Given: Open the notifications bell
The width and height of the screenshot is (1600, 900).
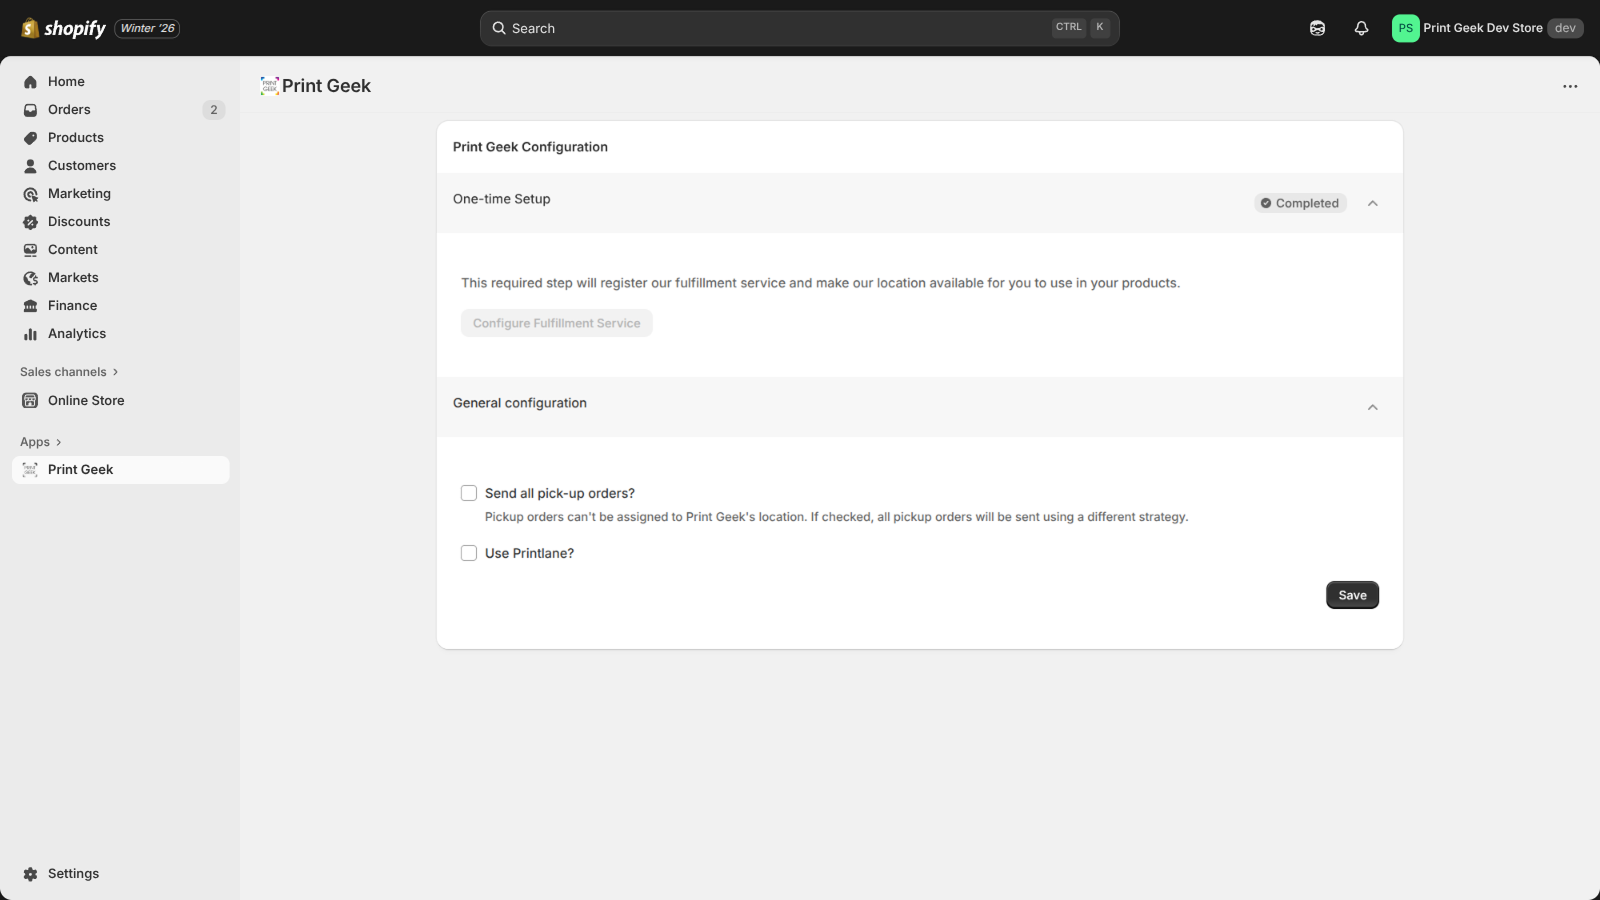Looking at the screenshot, I should click(1361, 28).
